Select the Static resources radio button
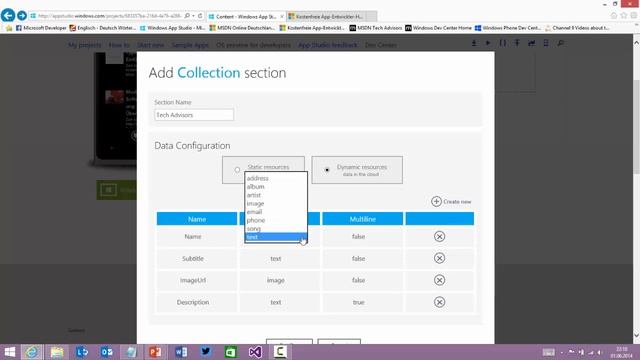 pos(237,170)
